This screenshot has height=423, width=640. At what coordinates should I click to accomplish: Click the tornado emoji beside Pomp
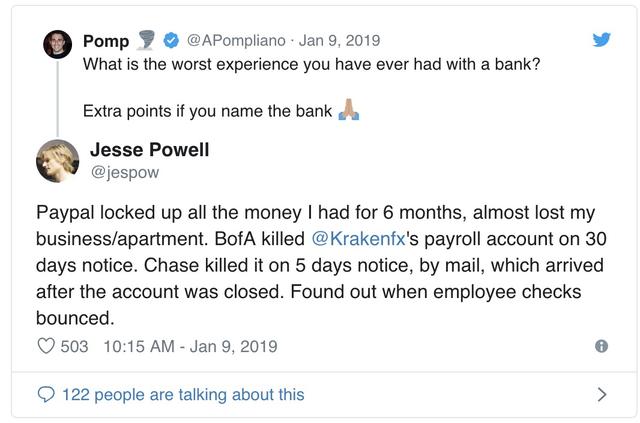[145, 40]
